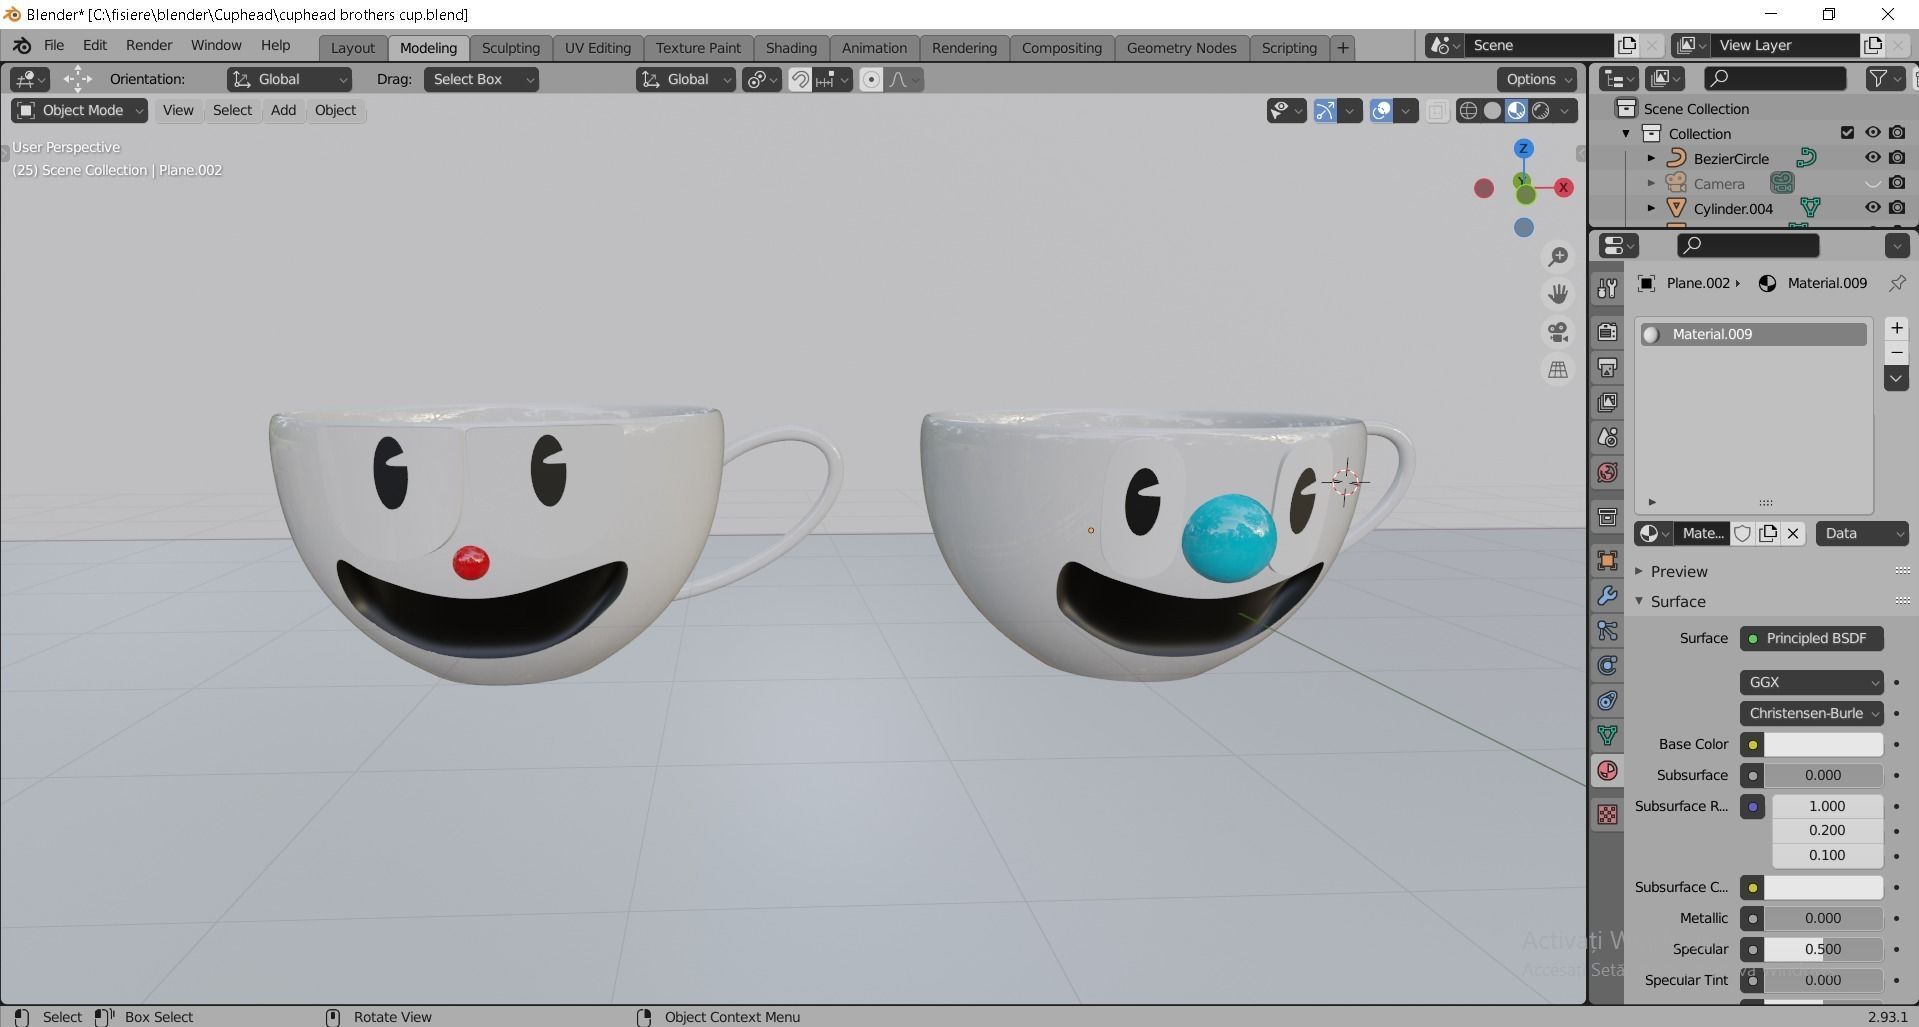The width and height of the screenshot is (1919, 1027).
Task: Click the blue Z axis gizmo ball
Action: 1523,148
